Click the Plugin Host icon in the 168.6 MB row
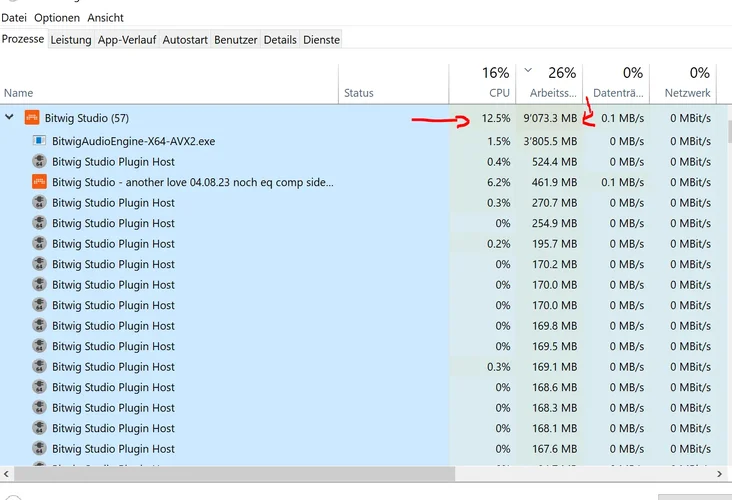 coord(39,387)
